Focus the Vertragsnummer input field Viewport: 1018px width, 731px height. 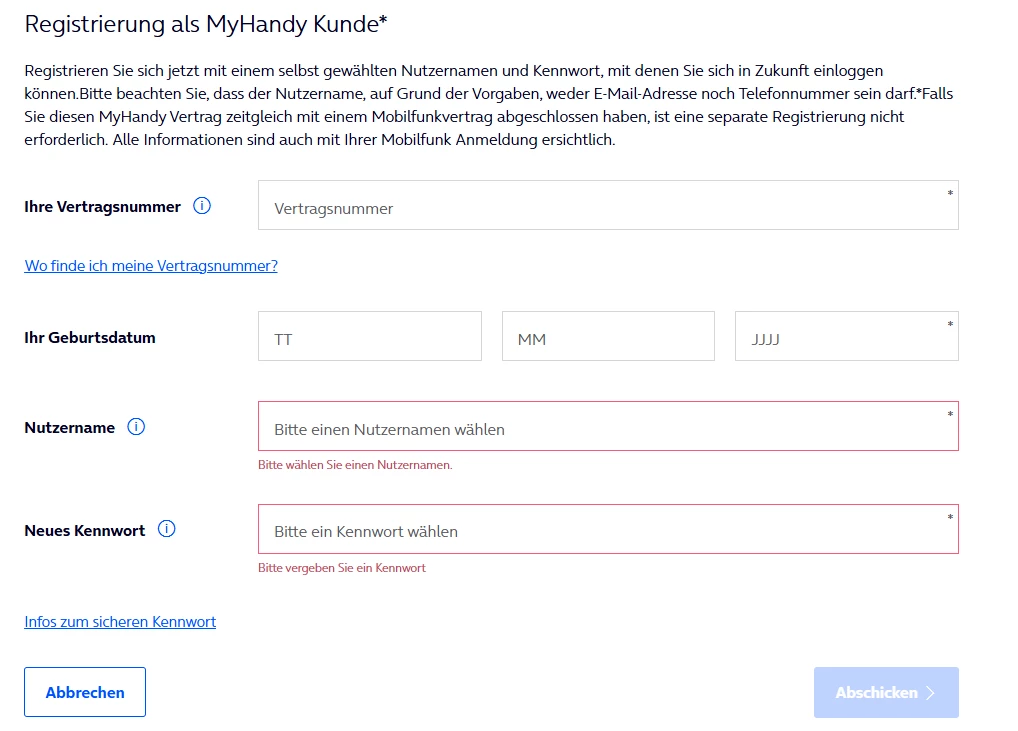coord(608,206)
